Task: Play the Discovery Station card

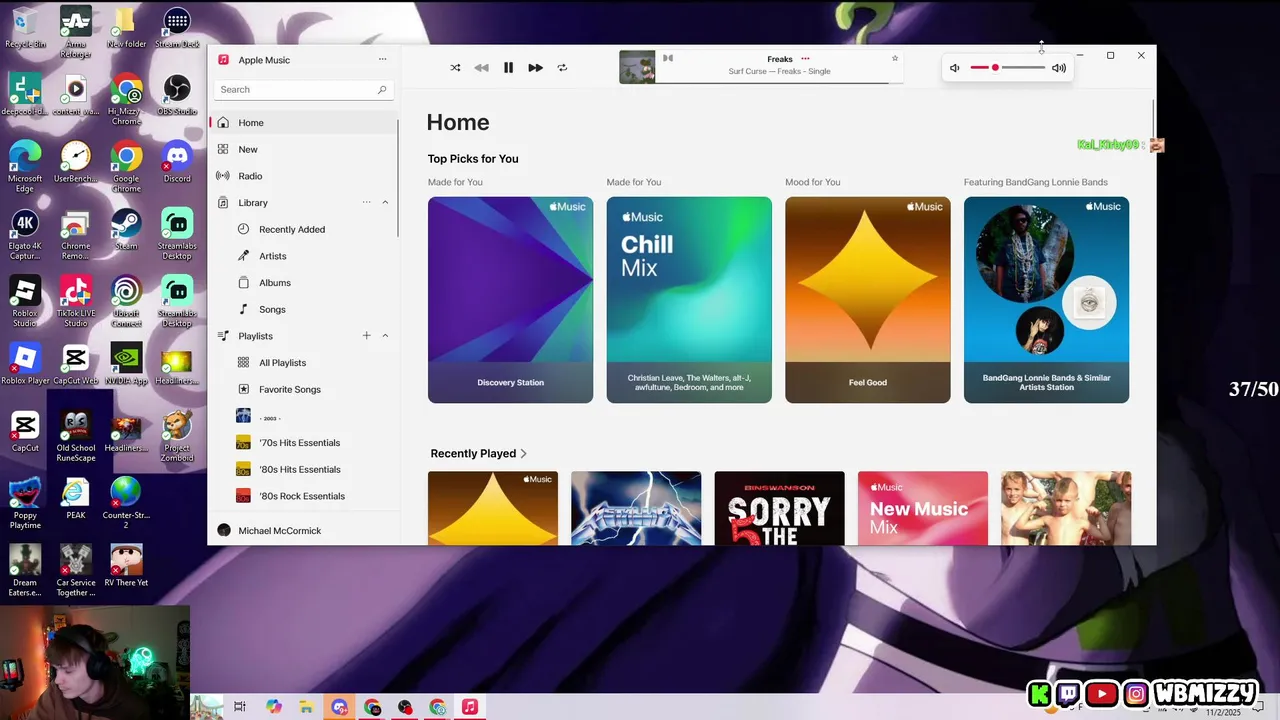Action: pyautogui.click(x=510, y=300)
